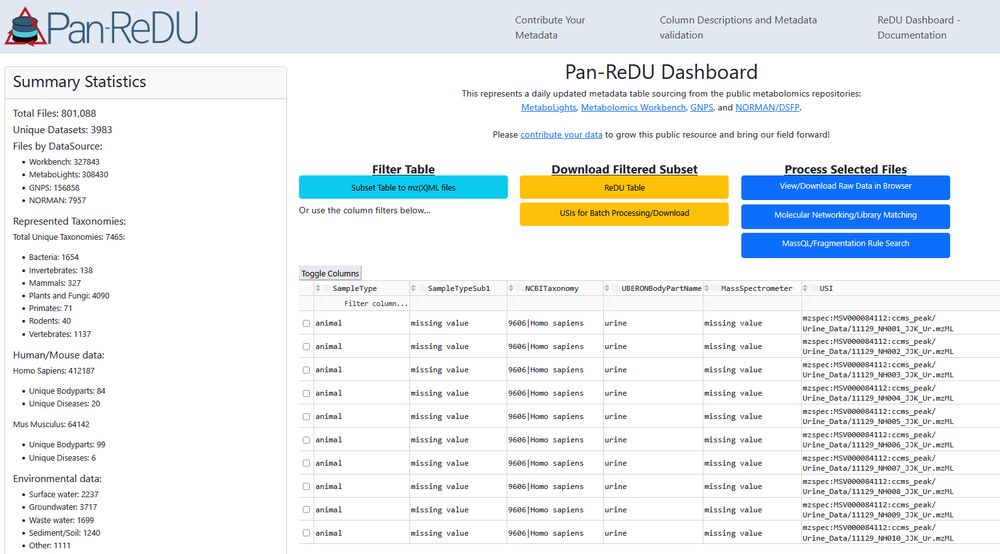
Task: Click the 'Unique Datasets: 3983' text
Action: tap(62, 130)
